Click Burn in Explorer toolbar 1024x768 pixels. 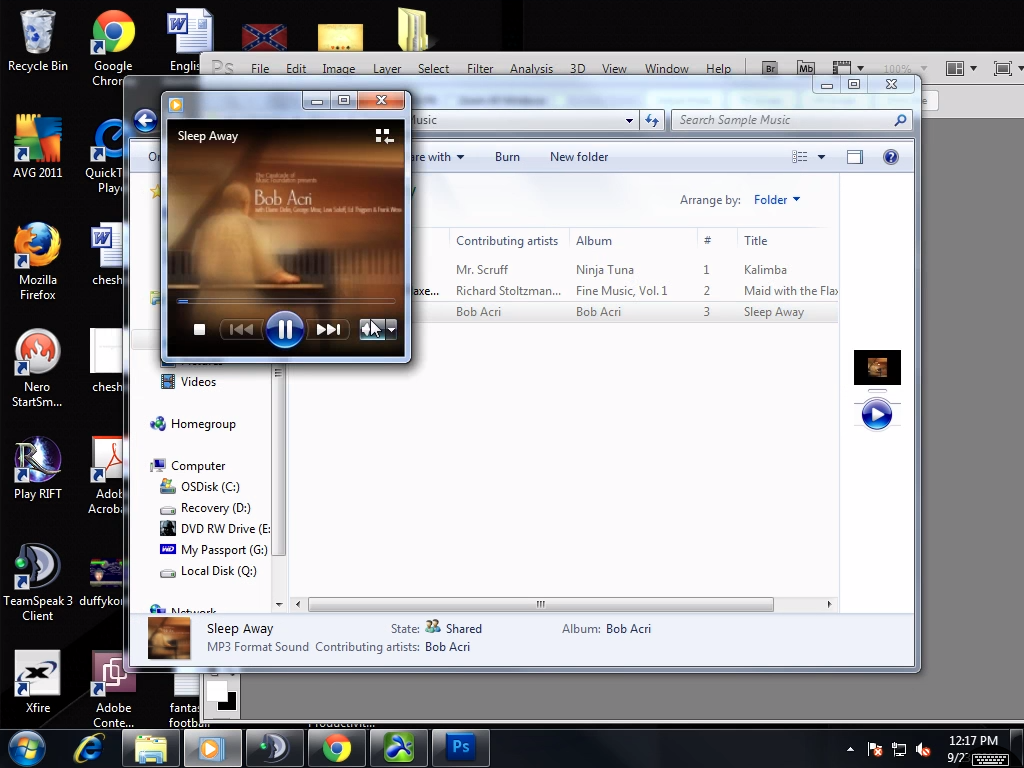pos(507,157)
